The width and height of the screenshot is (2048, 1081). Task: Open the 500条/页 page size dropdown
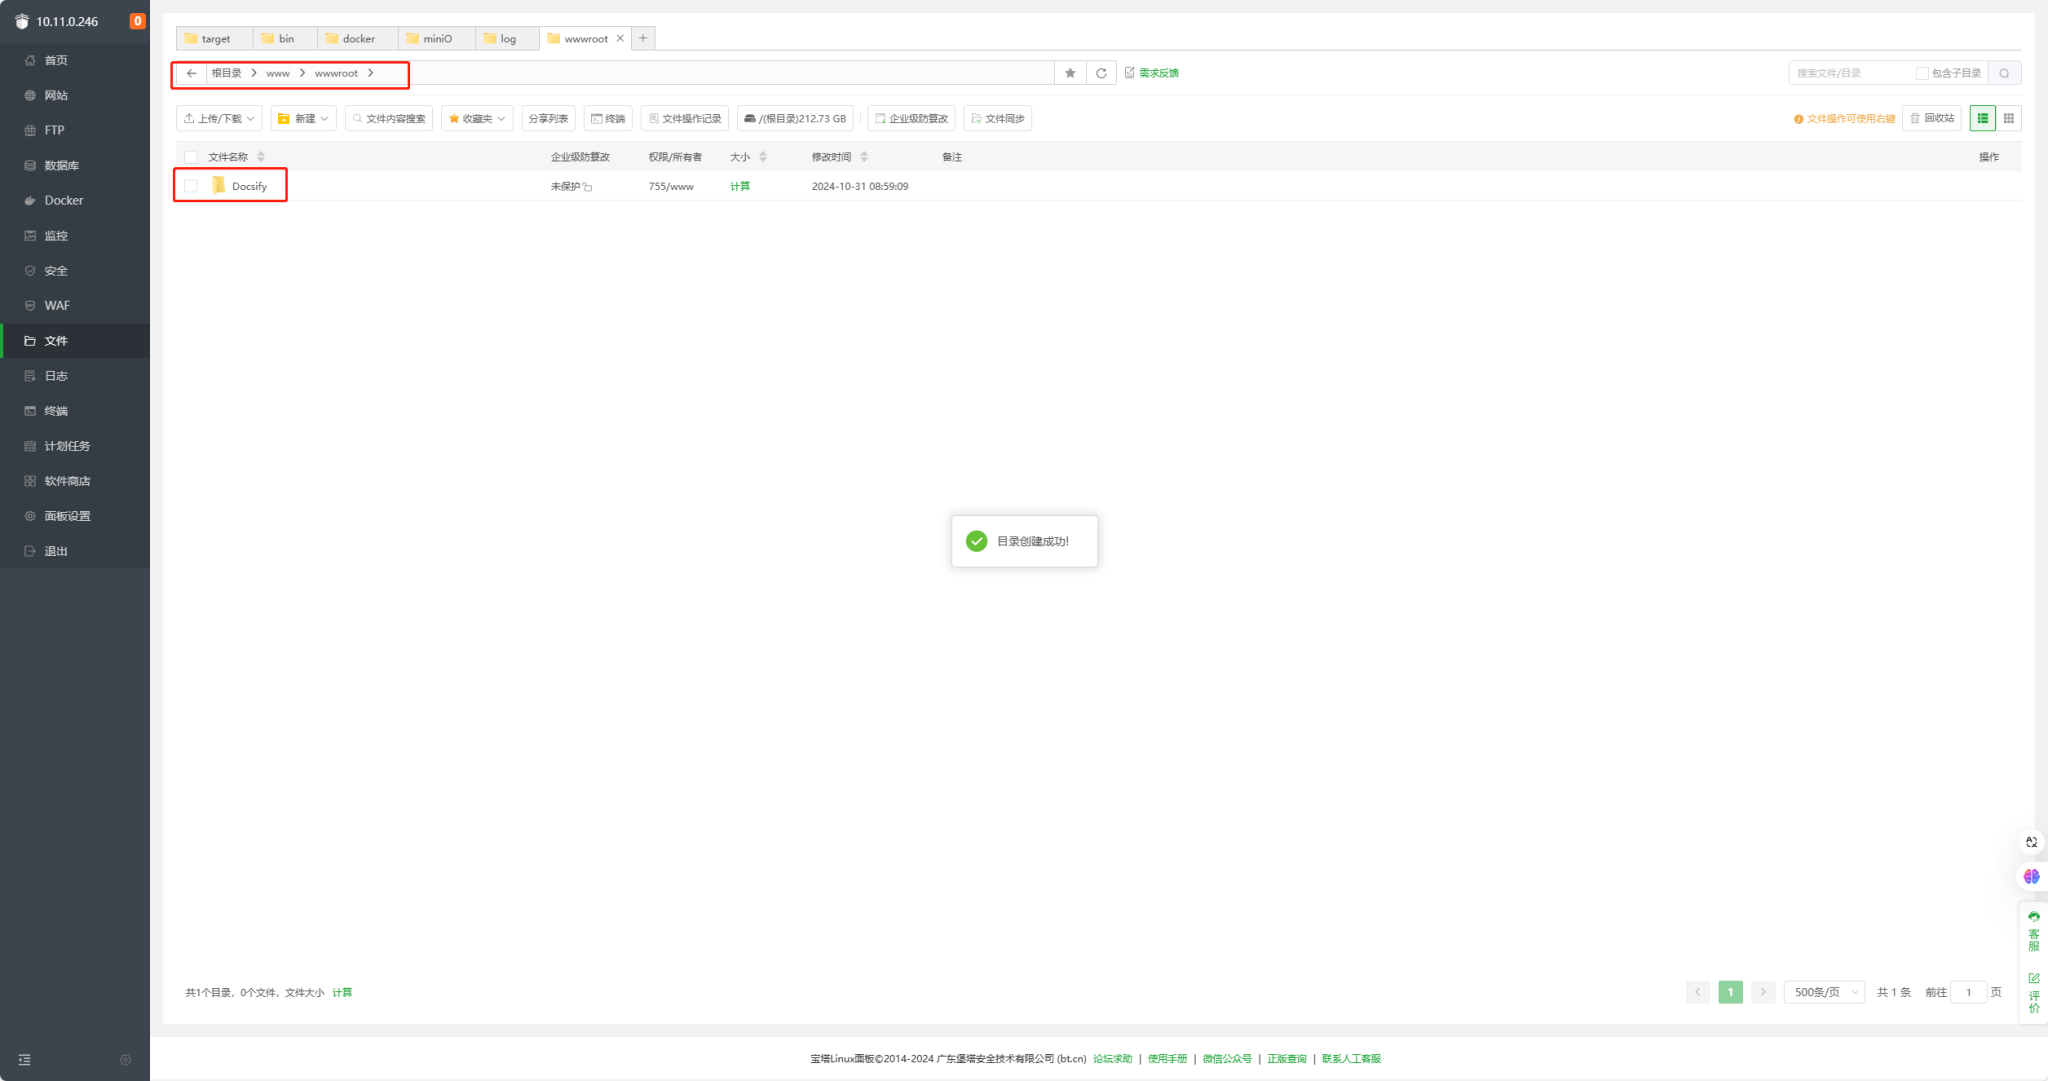(1825, 992)
